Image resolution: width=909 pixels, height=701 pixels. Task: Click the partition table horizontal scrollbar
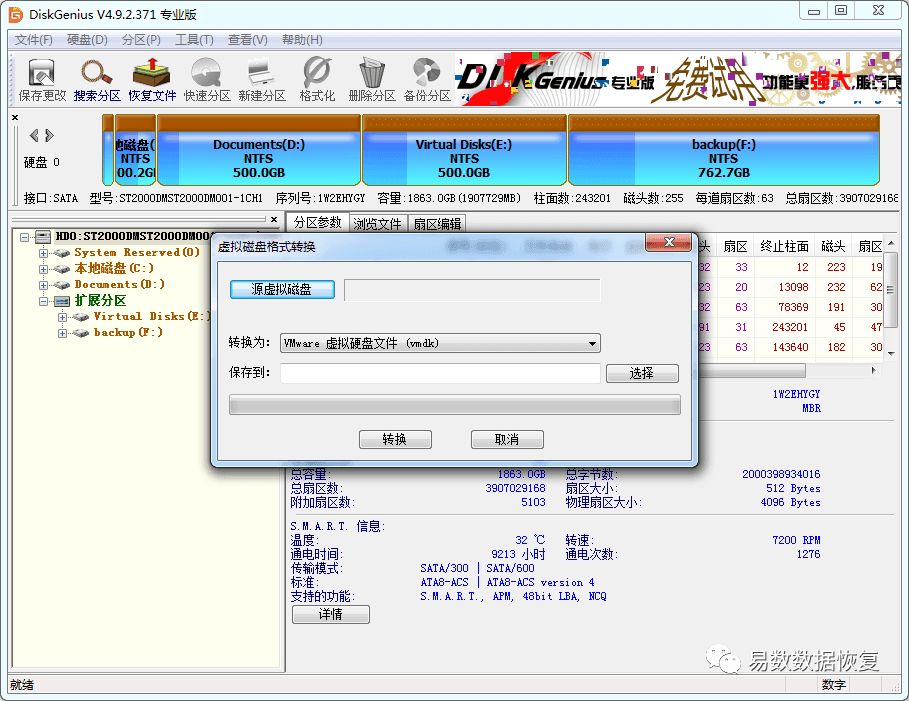752,370
